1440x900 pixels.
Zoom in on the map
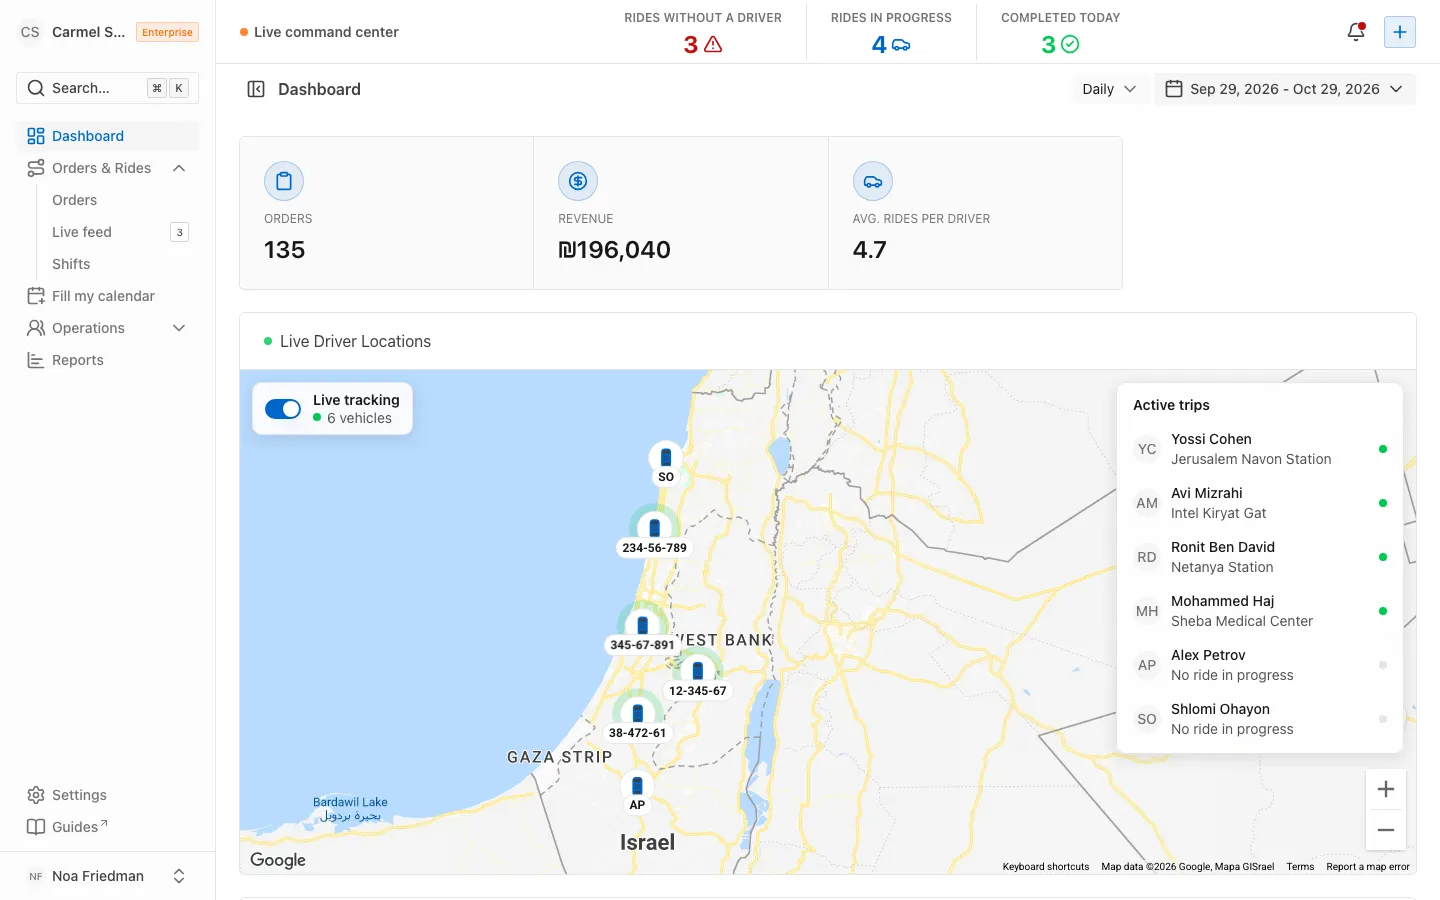[x=1386, y=789]
